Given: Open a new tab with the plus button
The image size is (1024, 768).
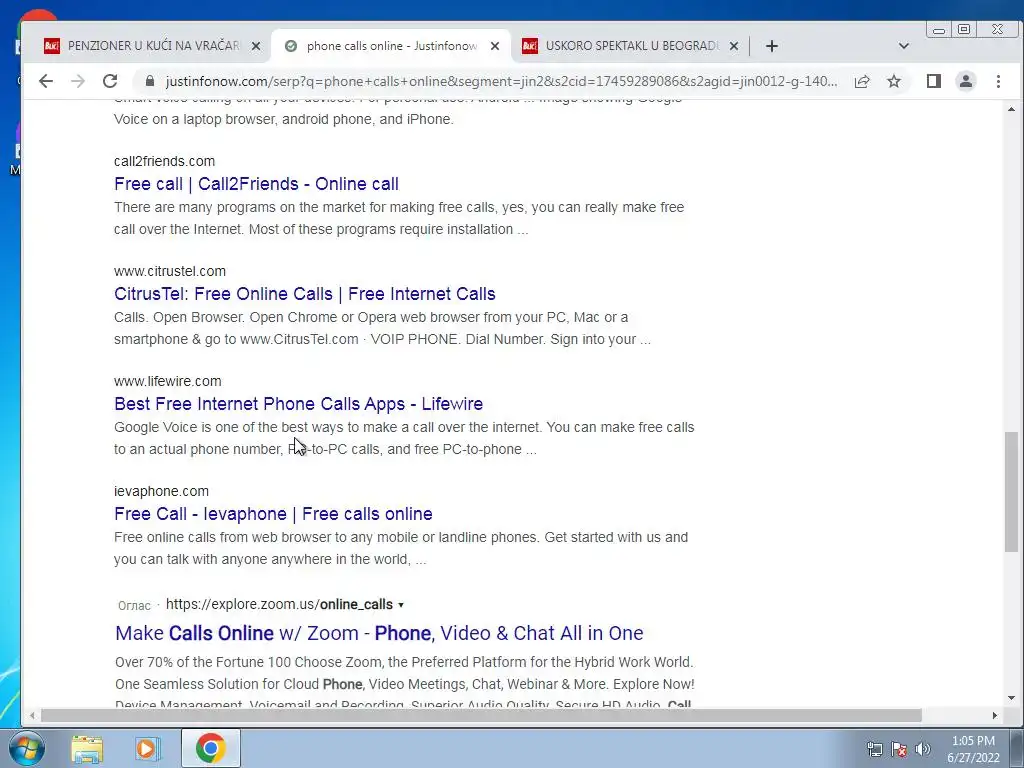Looking at the screenshot, I should [772, 46].
